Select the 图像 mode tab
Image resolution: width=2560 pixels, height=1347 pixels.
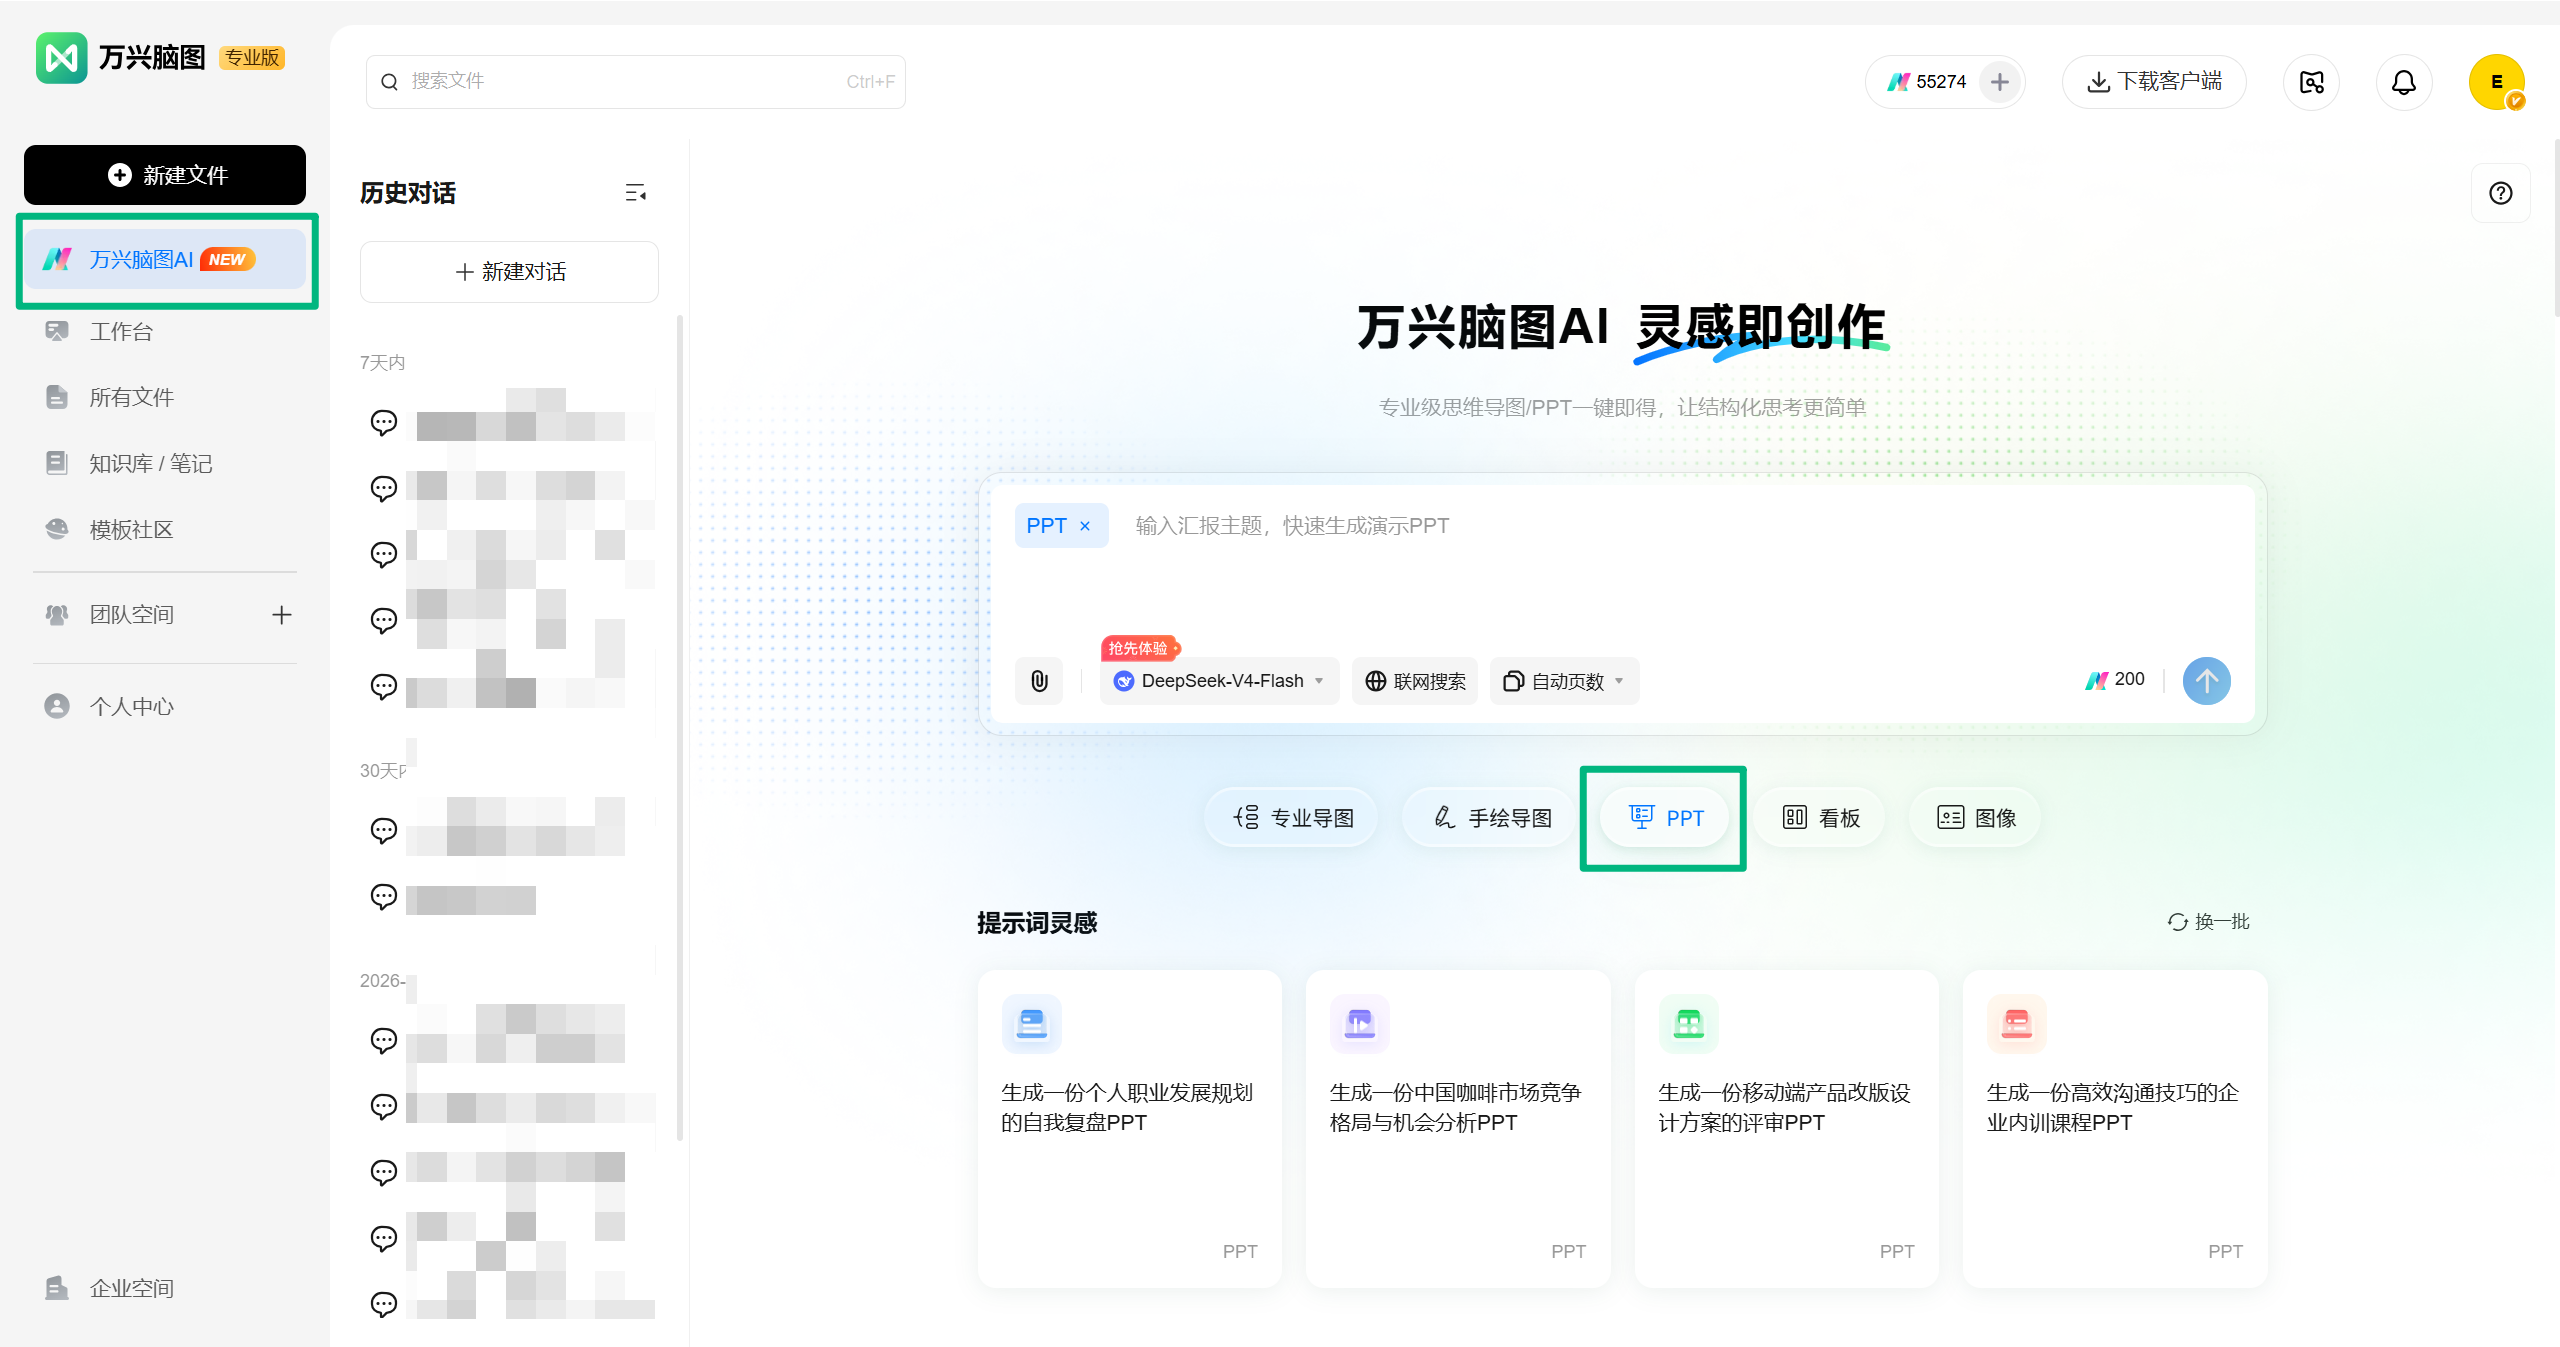[1976, 817]
